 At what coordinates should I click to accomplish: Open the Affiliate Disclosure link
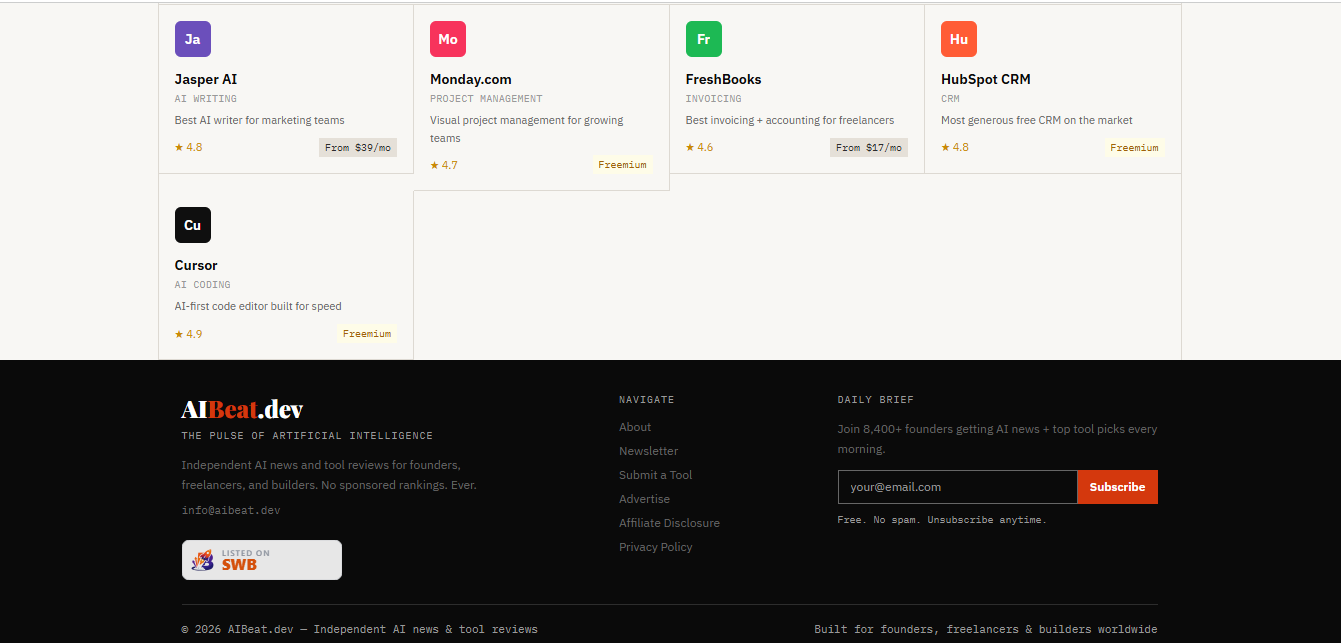669,523
